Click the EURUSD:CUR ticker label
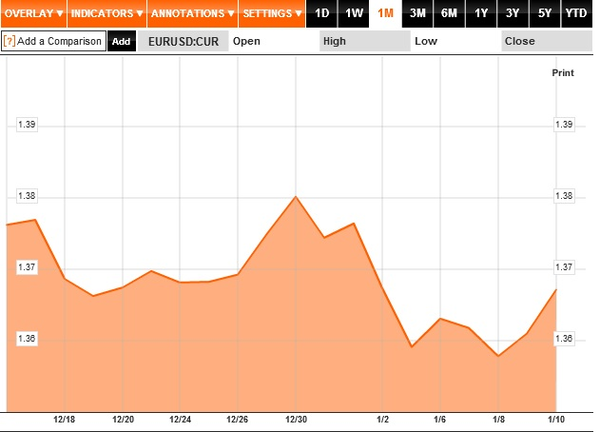 [183, 41]
